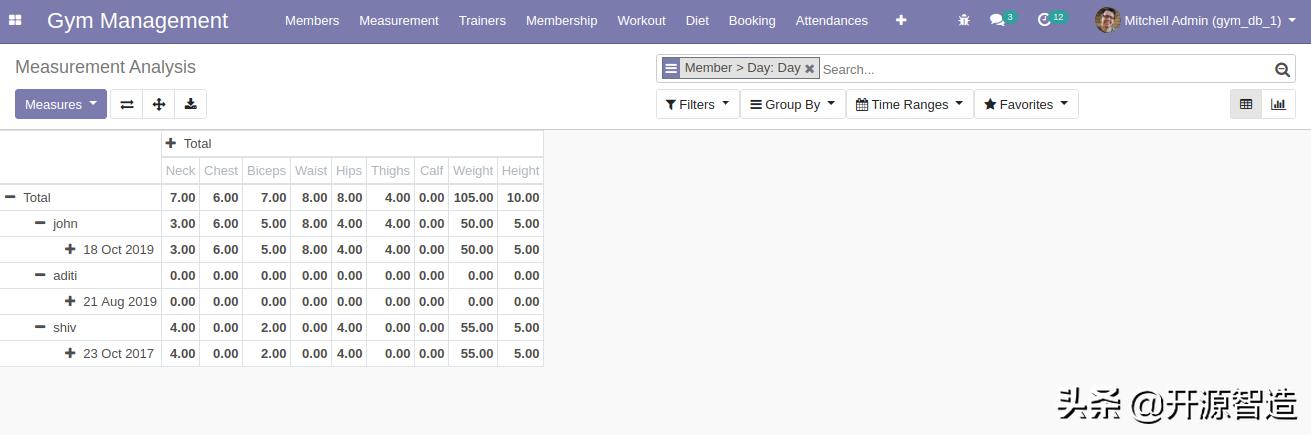The width and height of the screenshot is (1311, 435).
Task: Remove the Member > Day: Day facet
Action: tap(810, 69)
